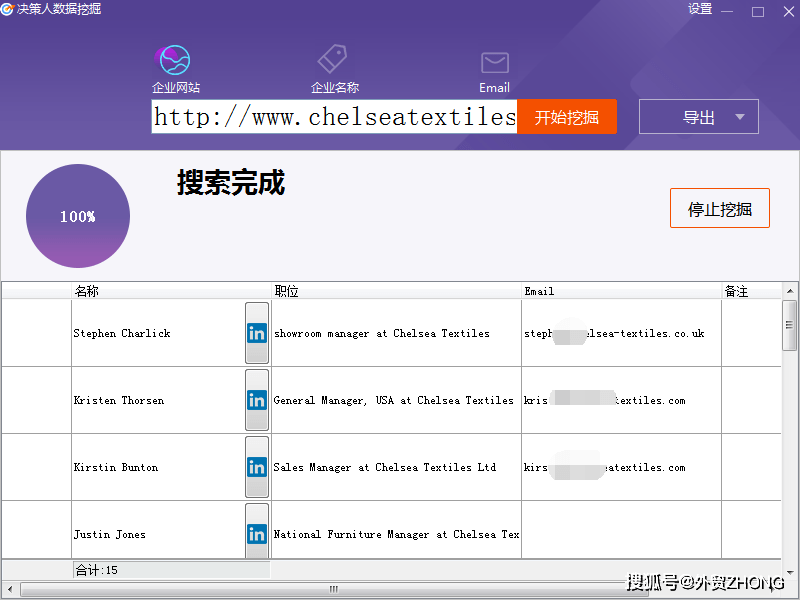Select Kristen Thorsen's email cell

(621, 401)
